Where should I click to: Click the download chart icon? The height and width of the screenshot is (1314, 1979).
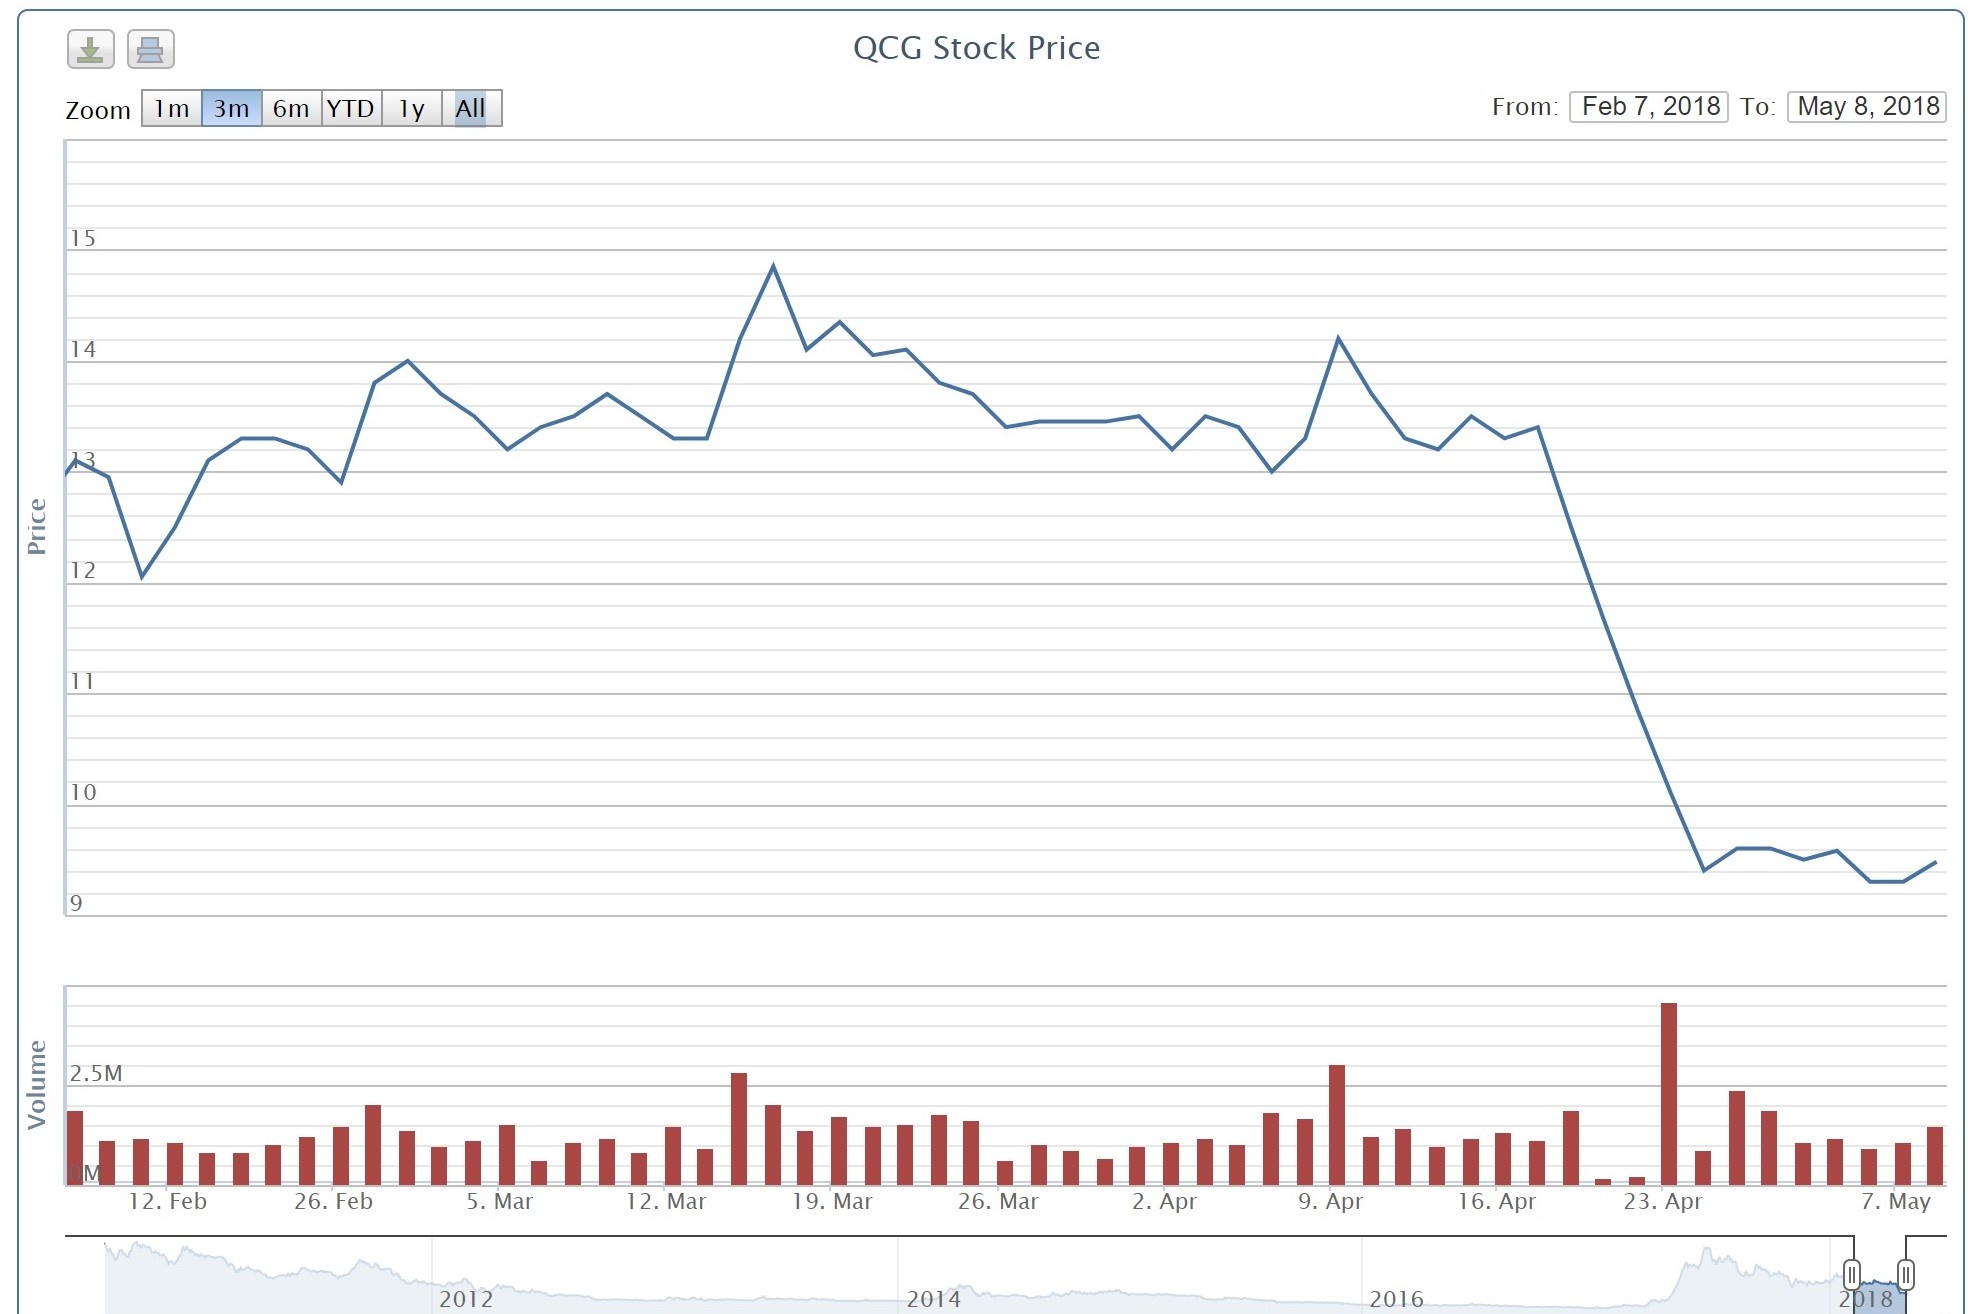[x=91, y=49]
